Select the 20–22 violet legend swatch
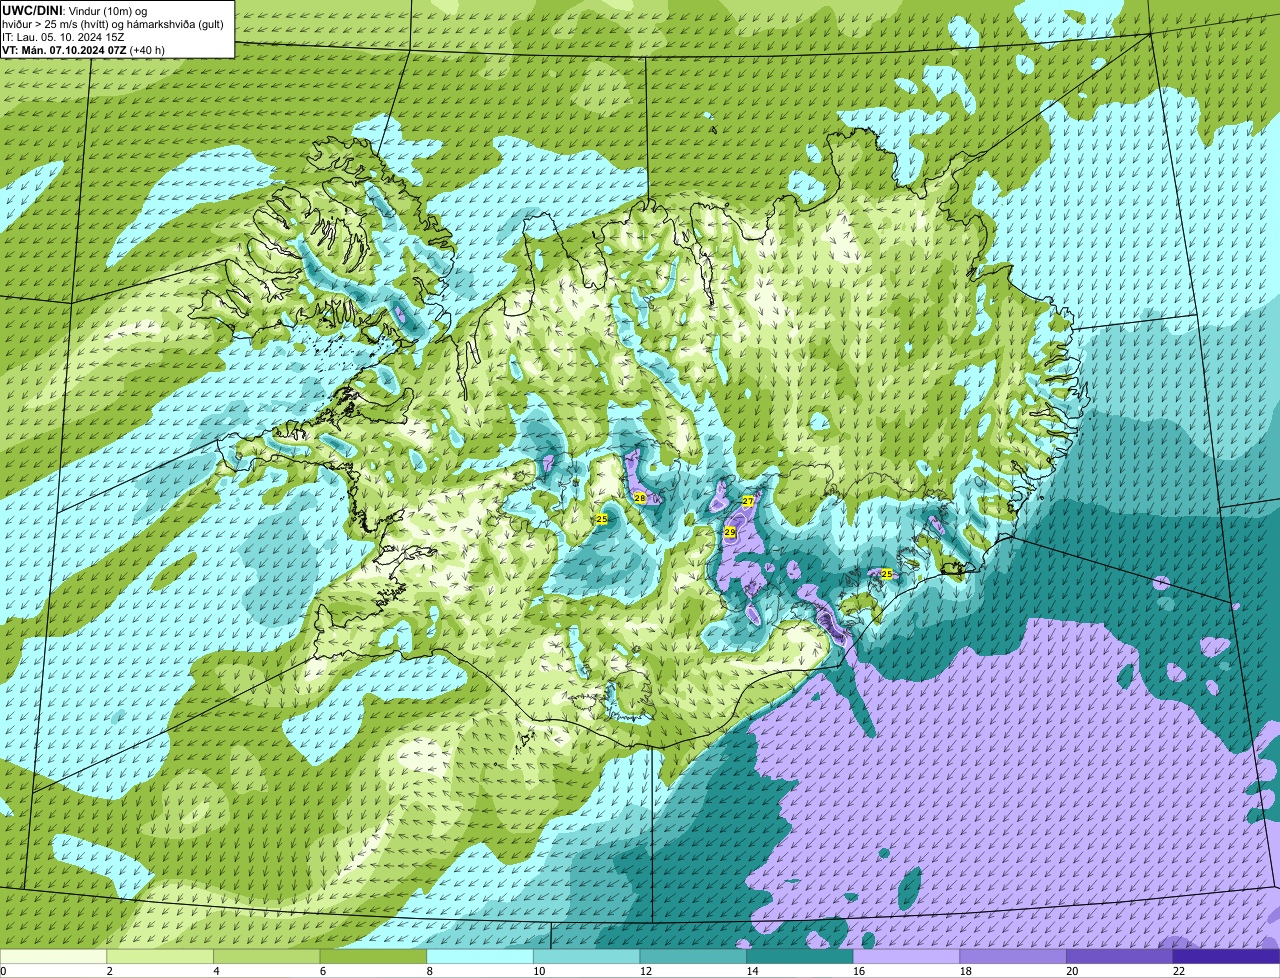1280x978 pixels. coord(1120,956)
